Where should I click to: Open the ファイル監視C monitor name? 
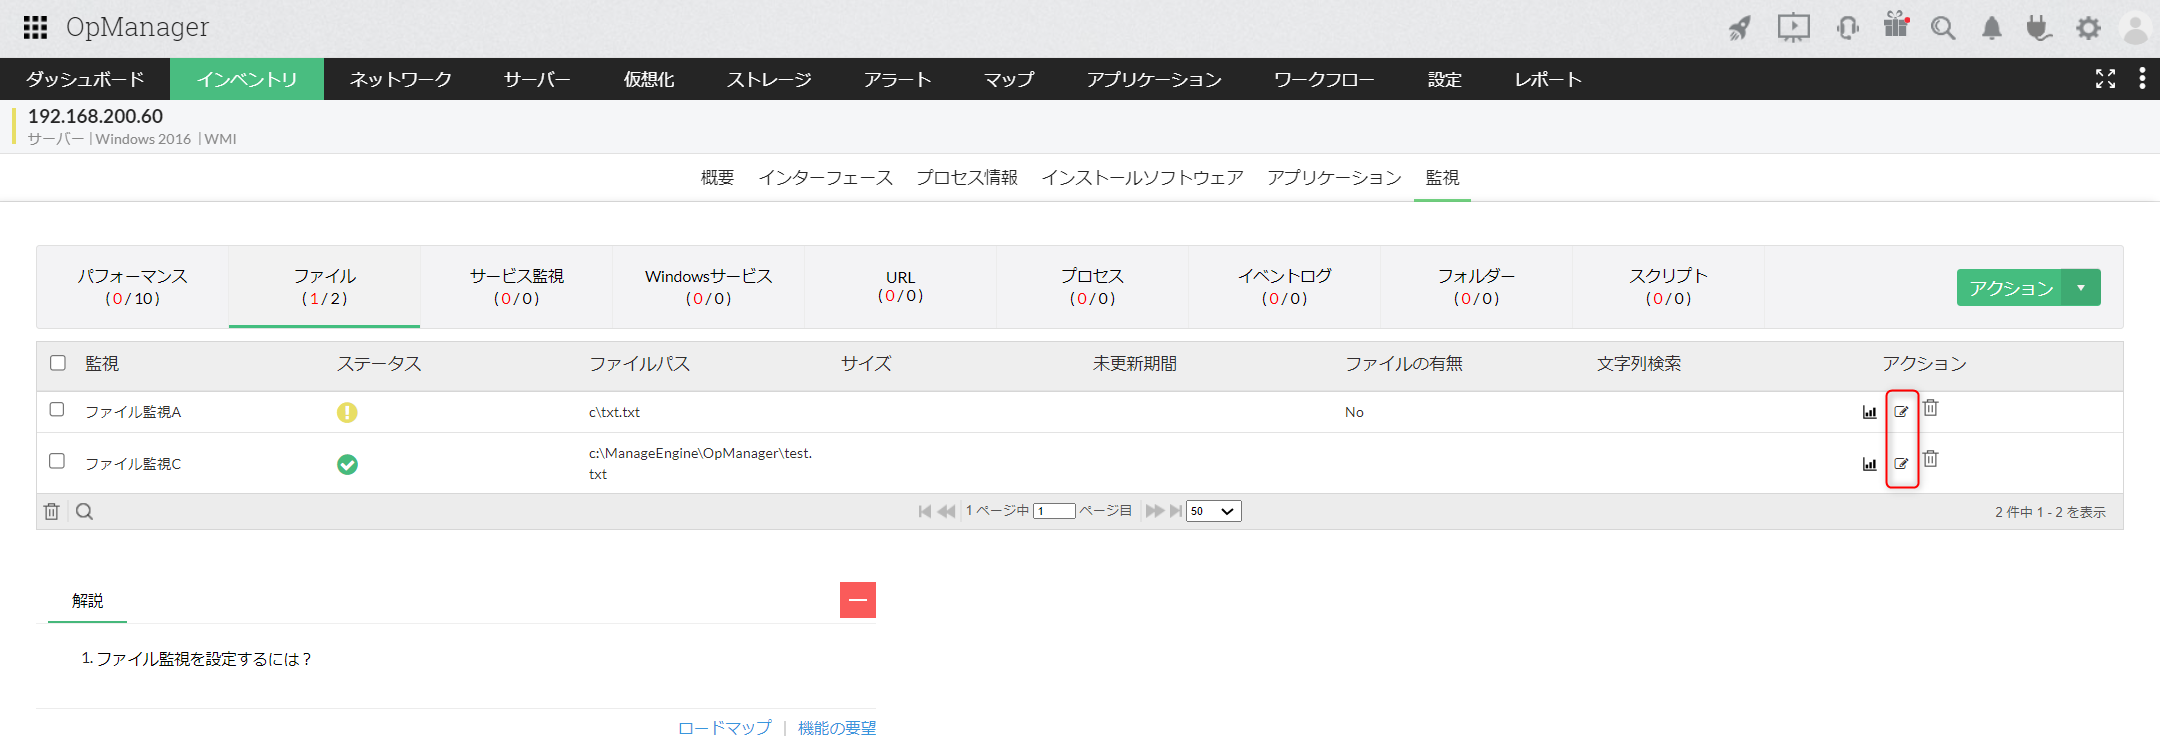tap(133, 464)
